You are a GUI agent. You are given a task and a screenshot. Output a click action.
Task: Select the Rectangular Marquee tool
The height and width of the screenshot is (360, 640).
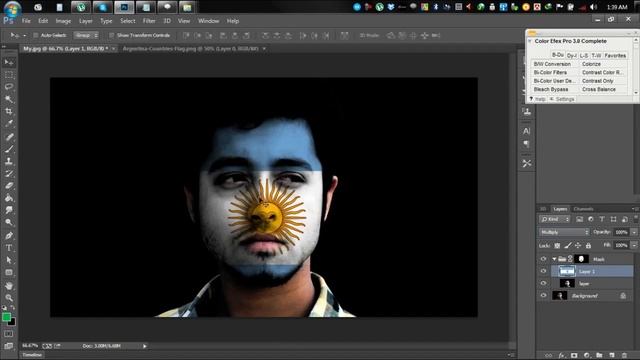pyautogui.click(x=9, y=75)
